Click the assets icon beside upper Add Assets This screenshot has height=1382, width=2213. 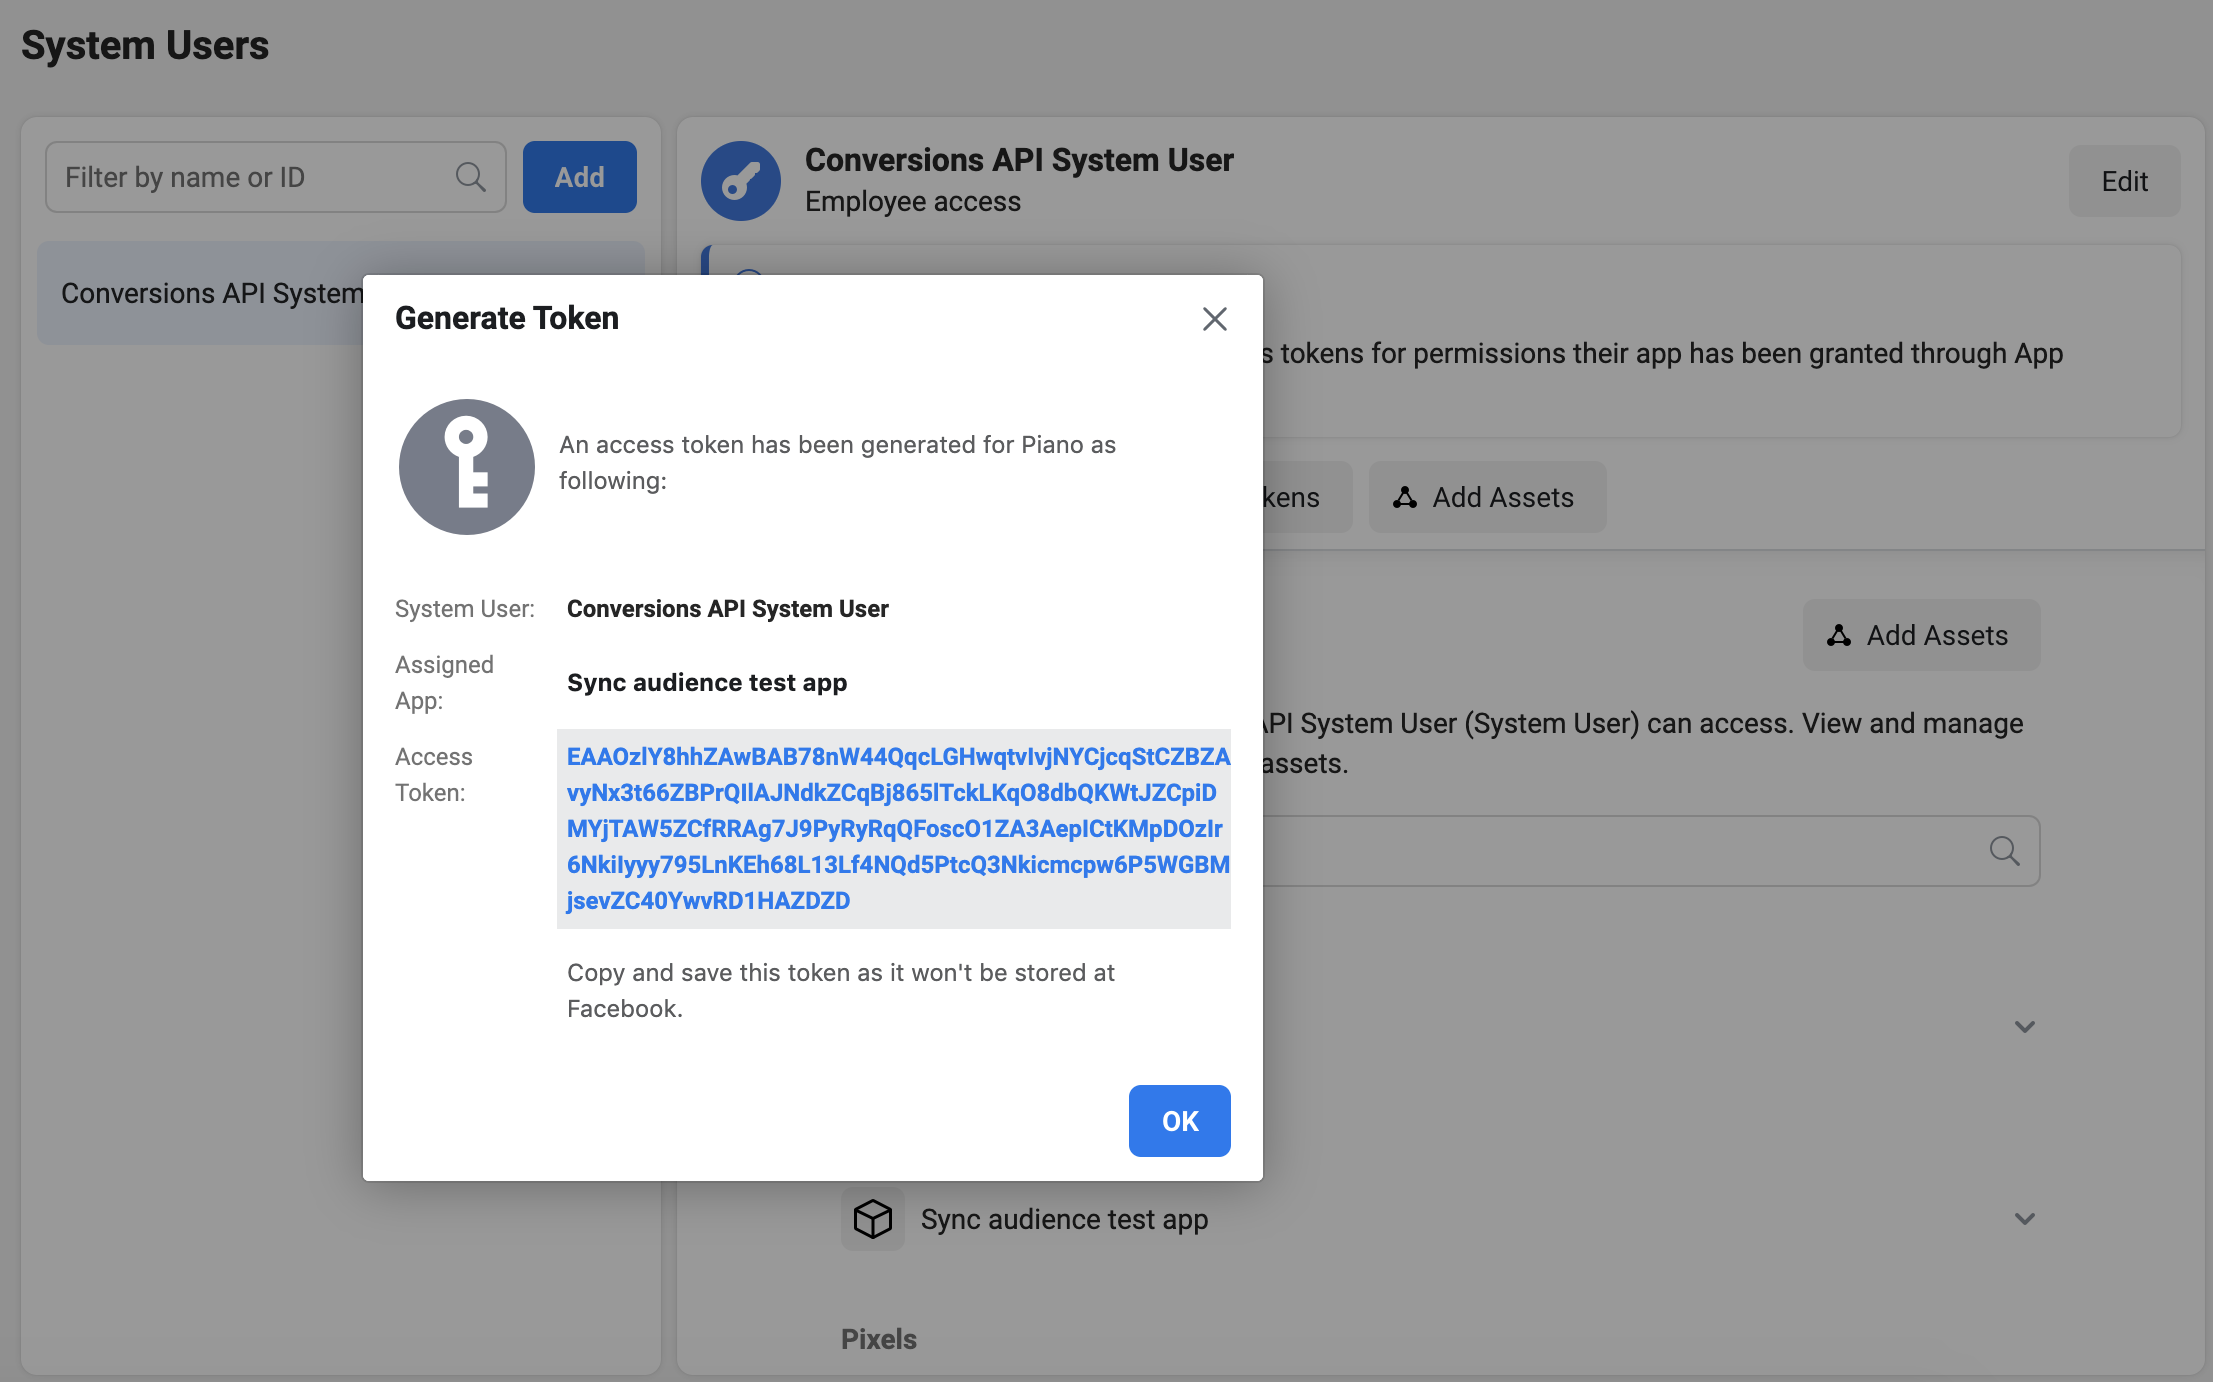[x=1405, y=497]
